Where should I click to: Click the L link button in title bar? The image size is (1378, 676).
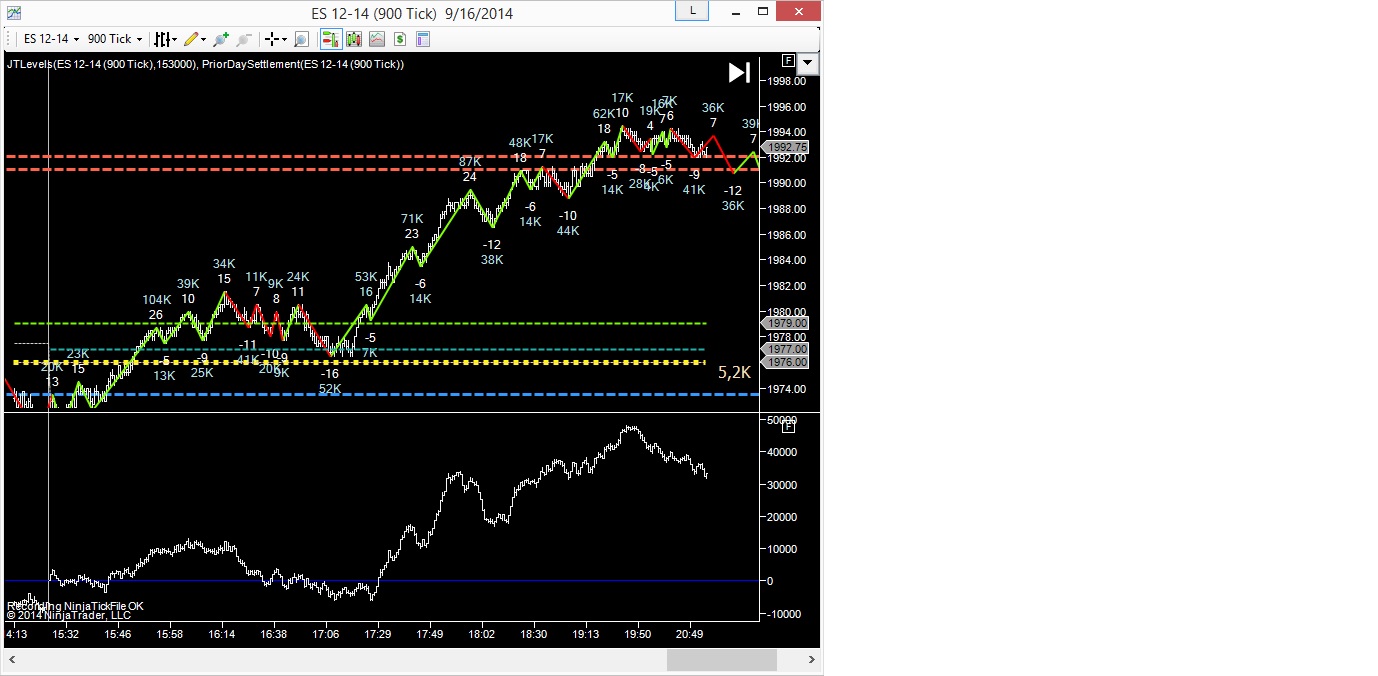tap(691, 10)
